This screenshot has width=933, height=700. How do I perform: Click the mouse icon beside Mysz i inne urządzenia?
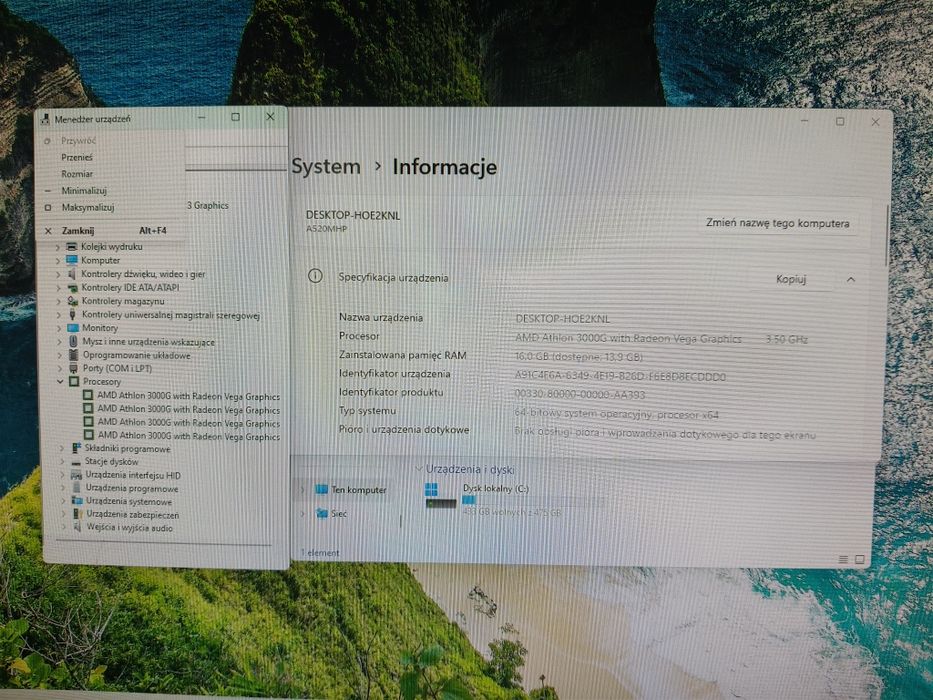[73, 342]
